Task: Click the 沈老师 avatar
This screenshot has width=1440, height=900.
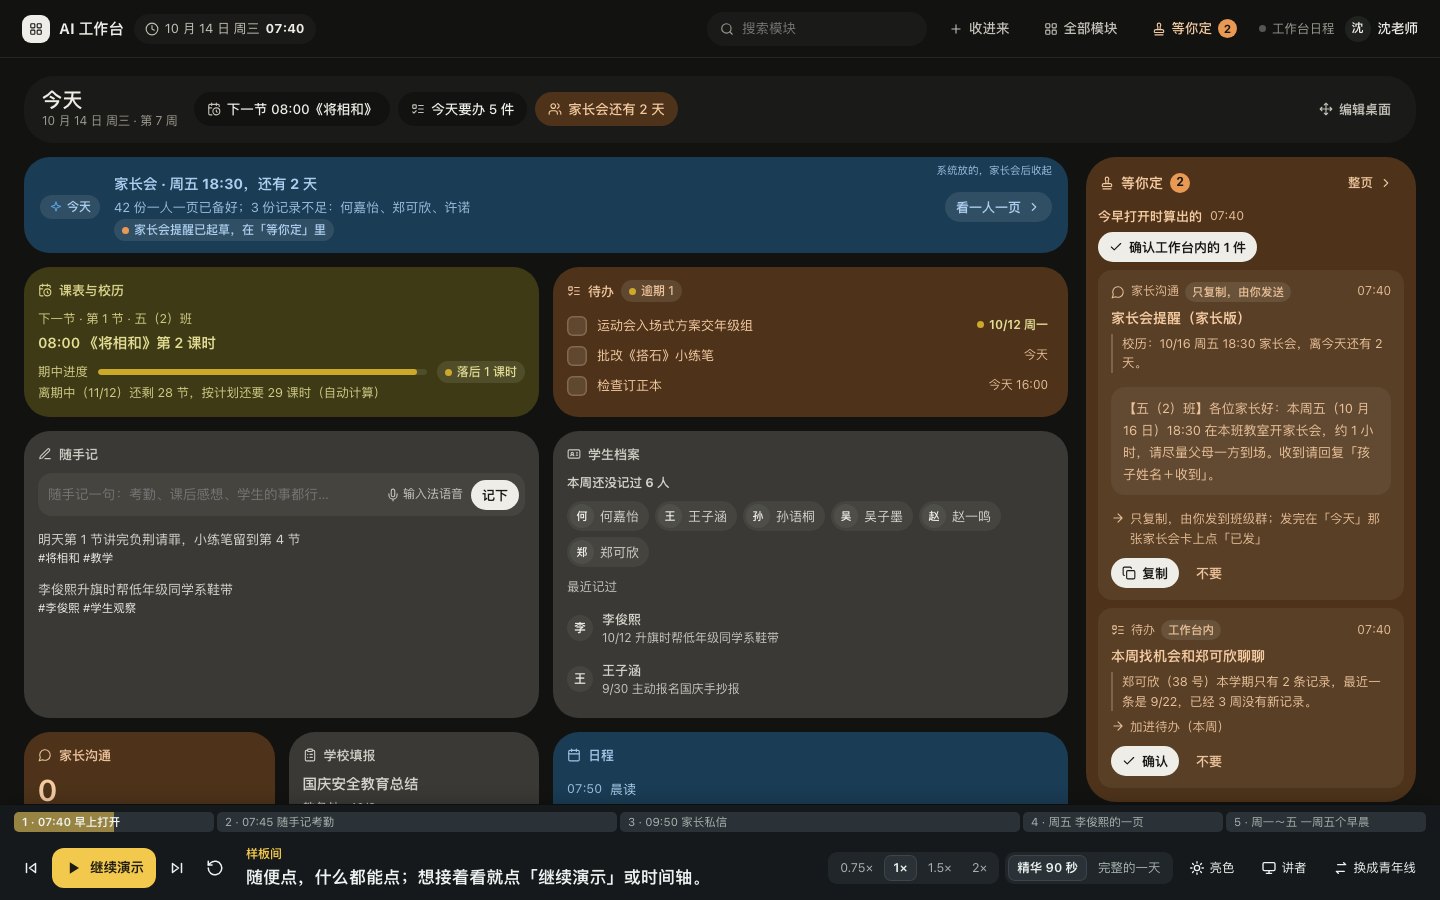Action: (1357, 29)
